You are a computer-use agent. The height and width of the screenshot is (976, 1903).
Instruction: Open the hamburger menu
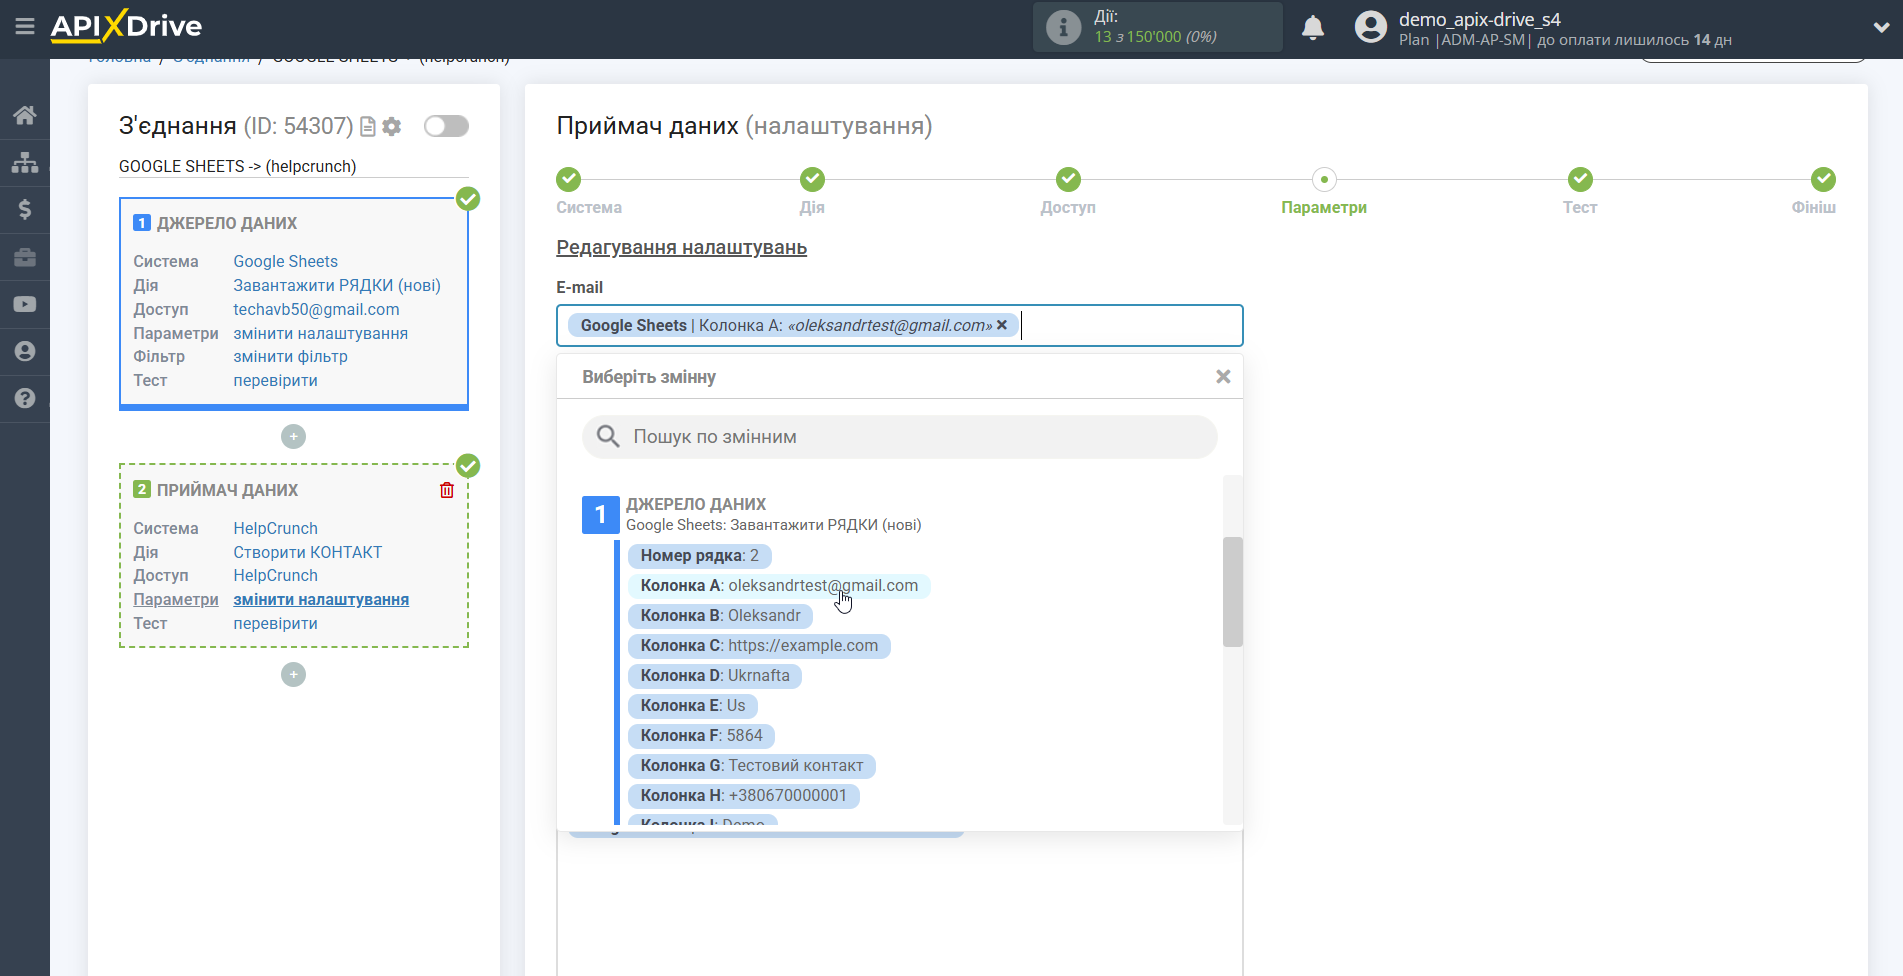click(25, 27)
